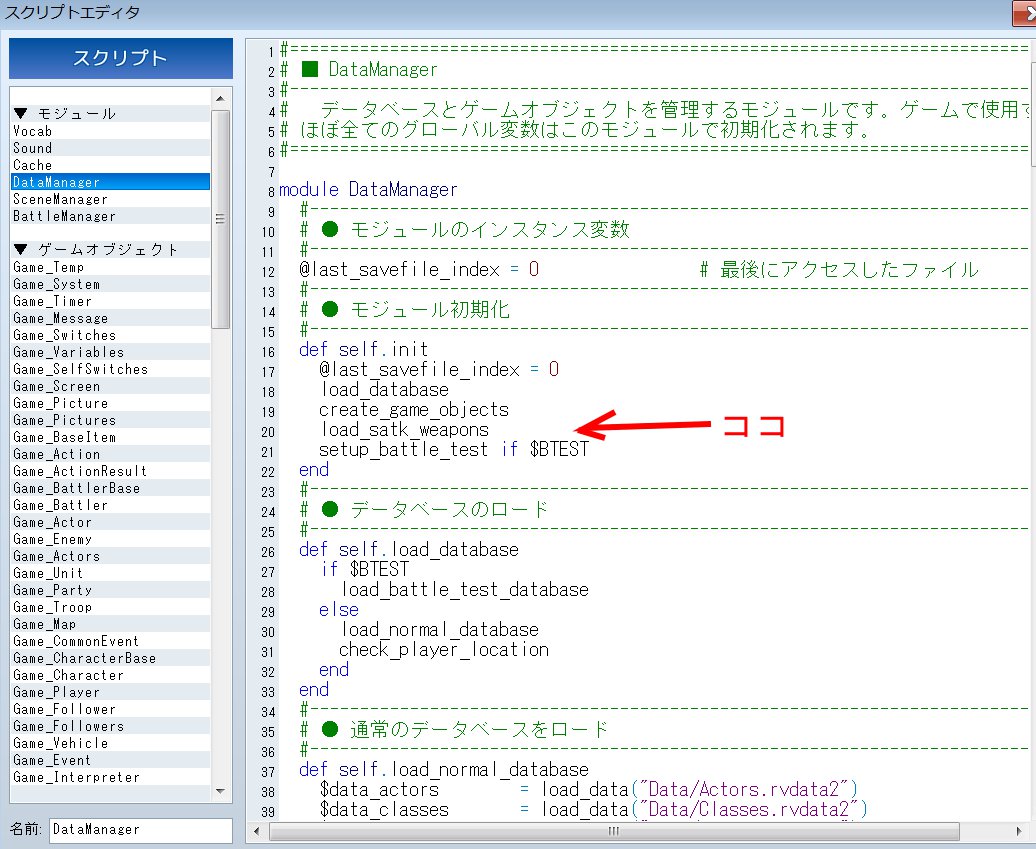The image size is (1036, 849).
Task: Select the Game_Map script
Action: [x=44, y=624]
